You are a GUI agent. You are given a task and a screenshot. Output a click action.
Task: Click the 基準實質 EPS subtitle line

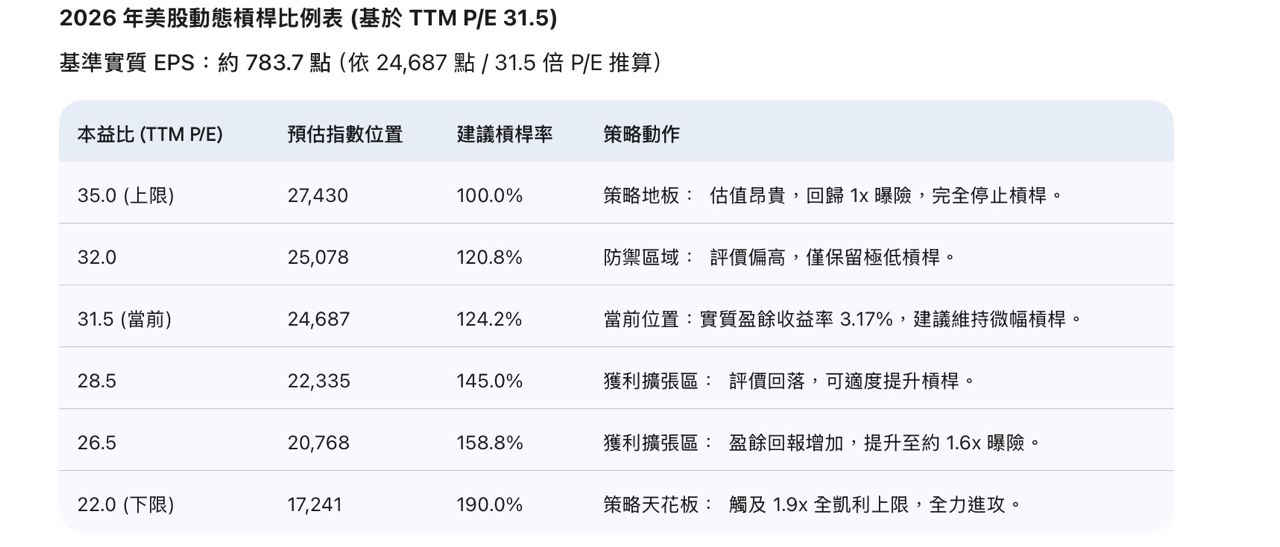pyautogui.click(x=360, y=63)
